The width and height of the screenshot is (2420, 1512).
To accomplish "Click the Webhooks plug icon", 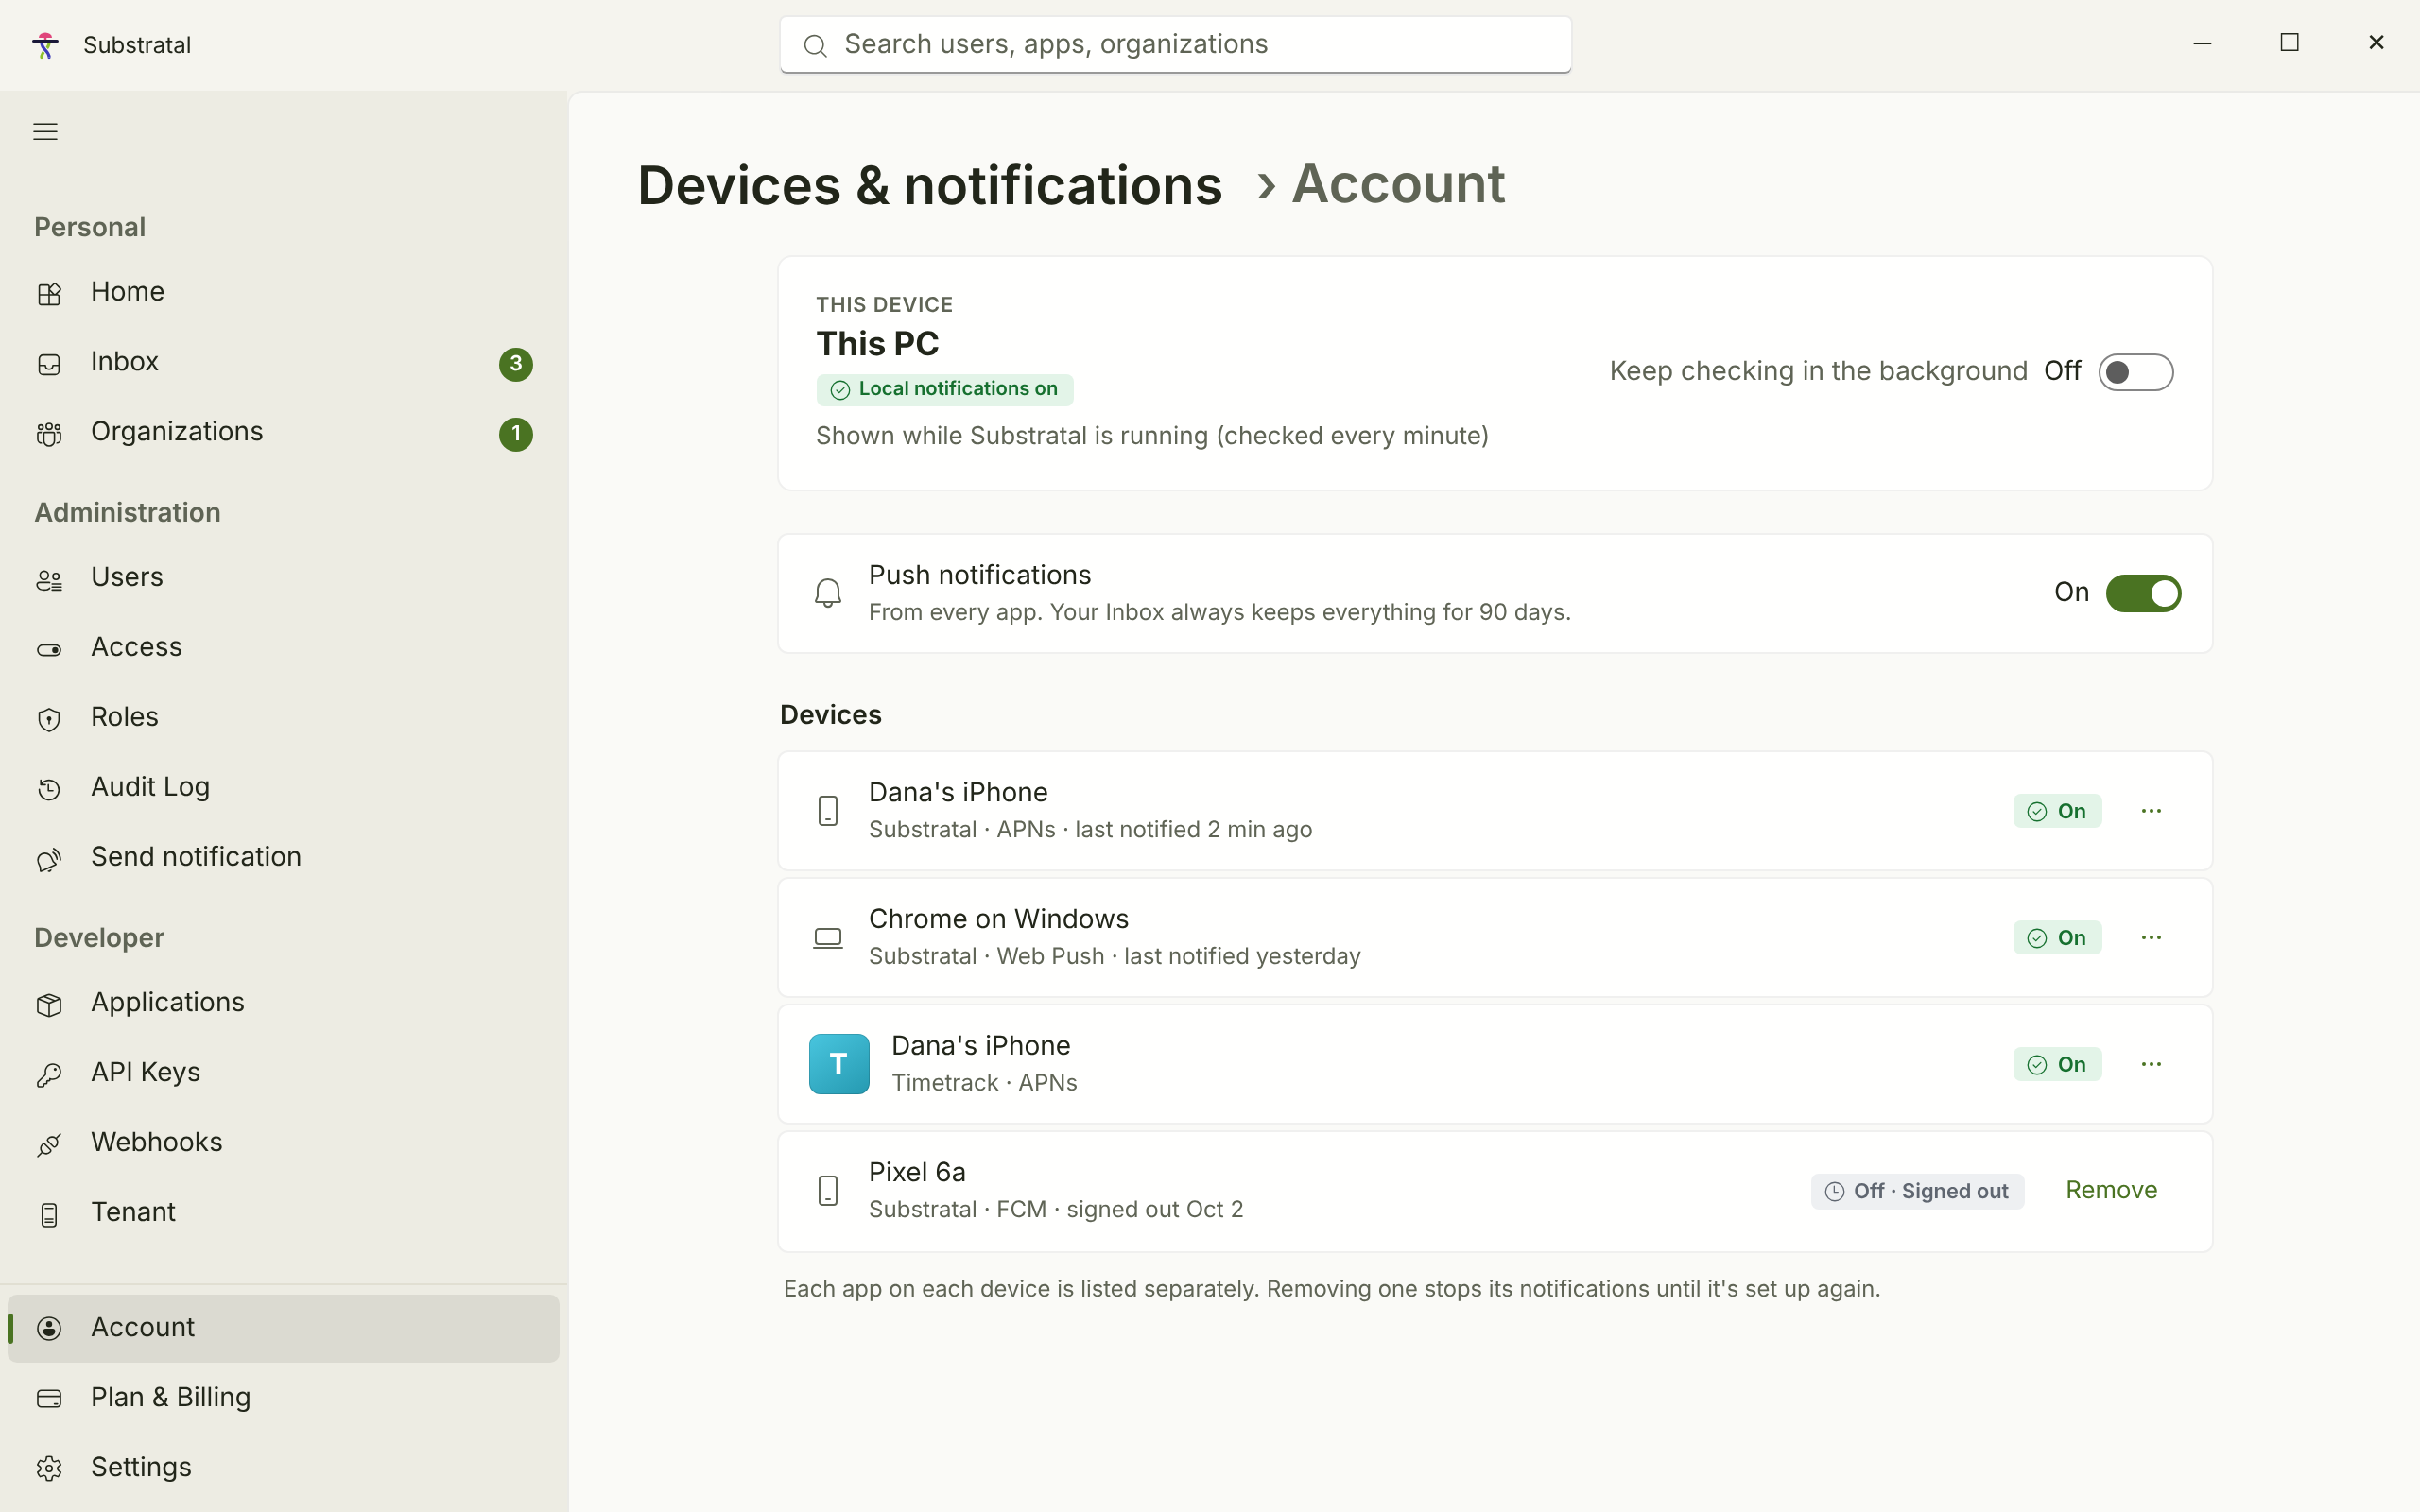I will coord(49,1144).
